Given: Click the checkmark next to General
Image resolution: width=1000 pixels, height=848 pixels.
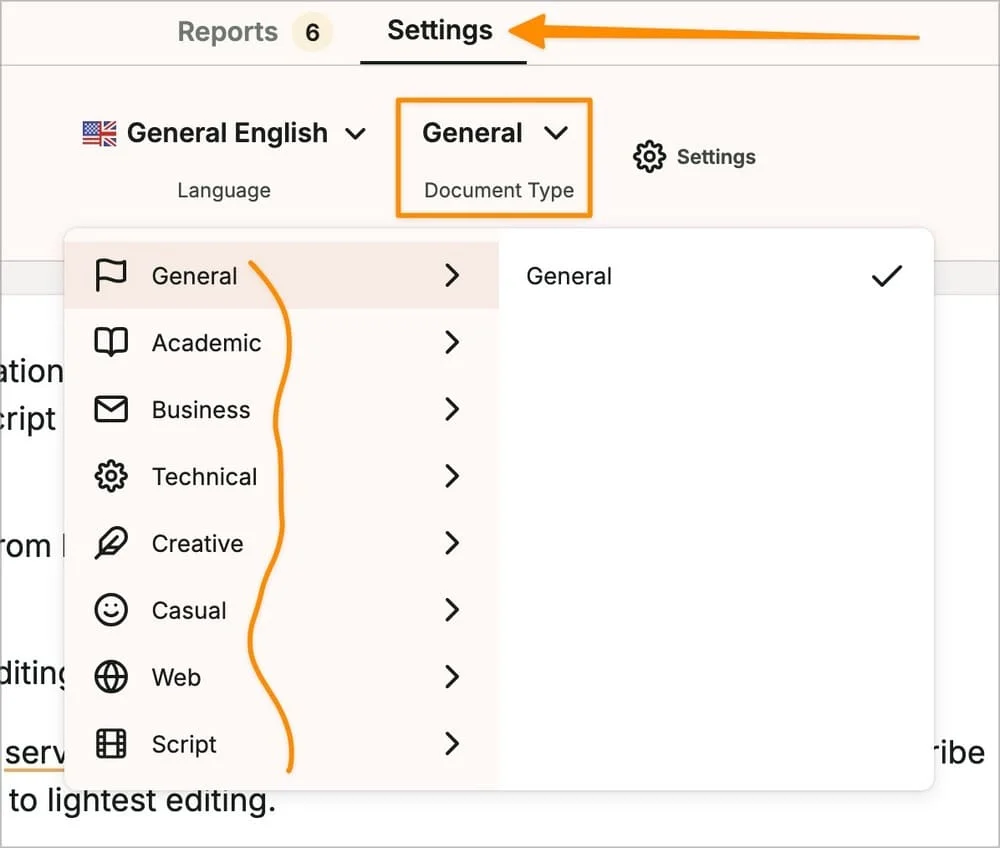Looking at the screenshot, I should tap(886, 276).
